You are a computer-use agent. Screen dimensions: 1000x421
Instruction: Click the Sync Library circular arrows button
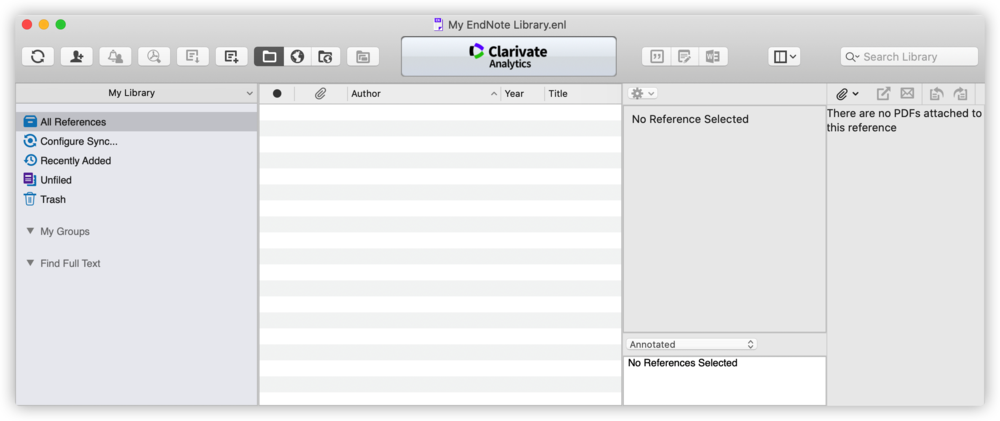coord(38,57)
